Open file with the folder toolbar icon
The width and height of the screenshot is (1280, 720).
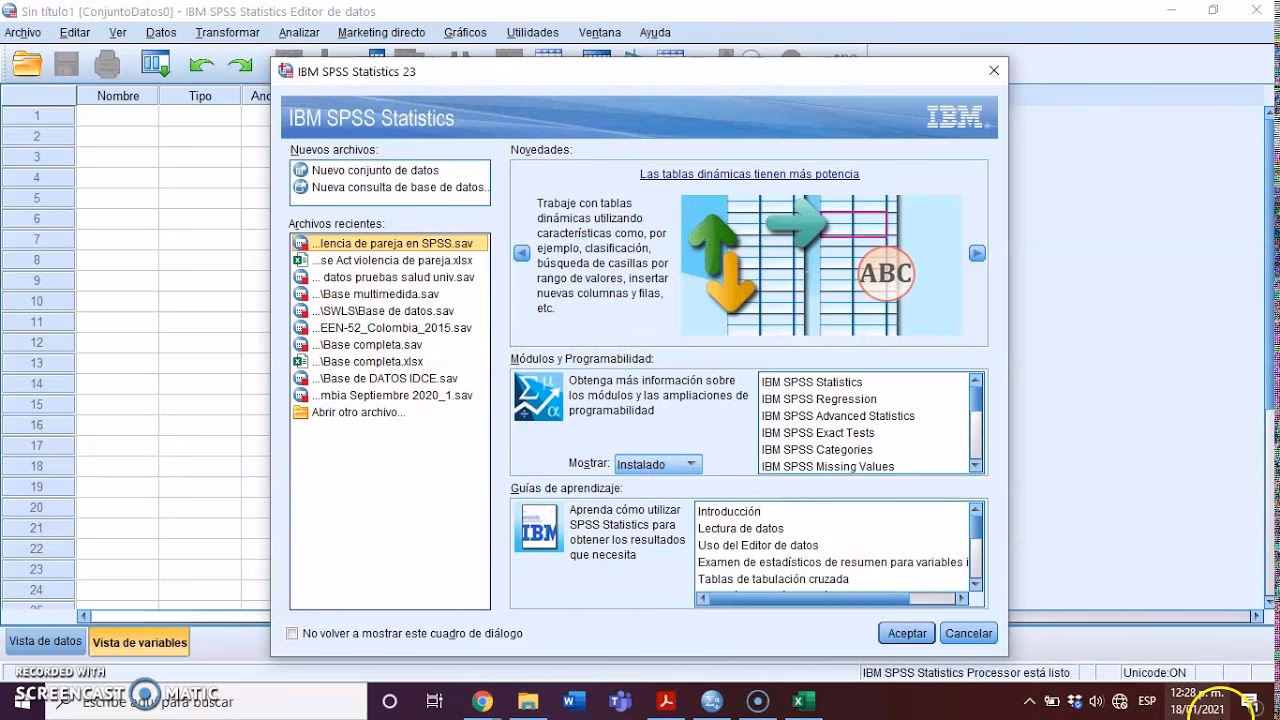[x=27, y=65]
